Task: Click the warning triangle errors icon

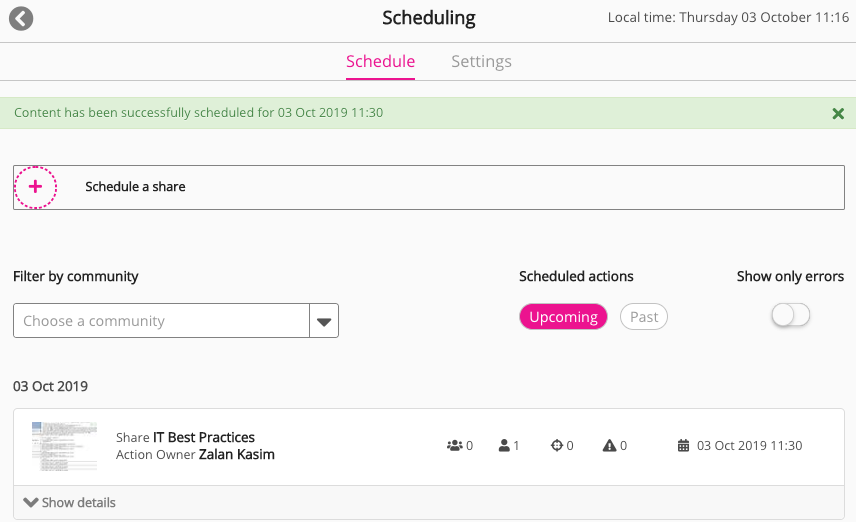Action: [x=609, y=446]
